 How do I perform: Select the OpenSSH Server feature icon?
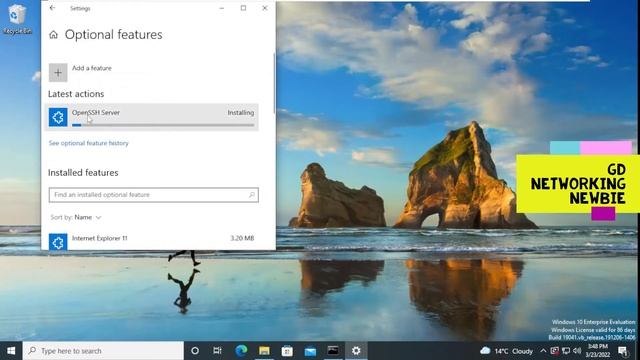58,117
